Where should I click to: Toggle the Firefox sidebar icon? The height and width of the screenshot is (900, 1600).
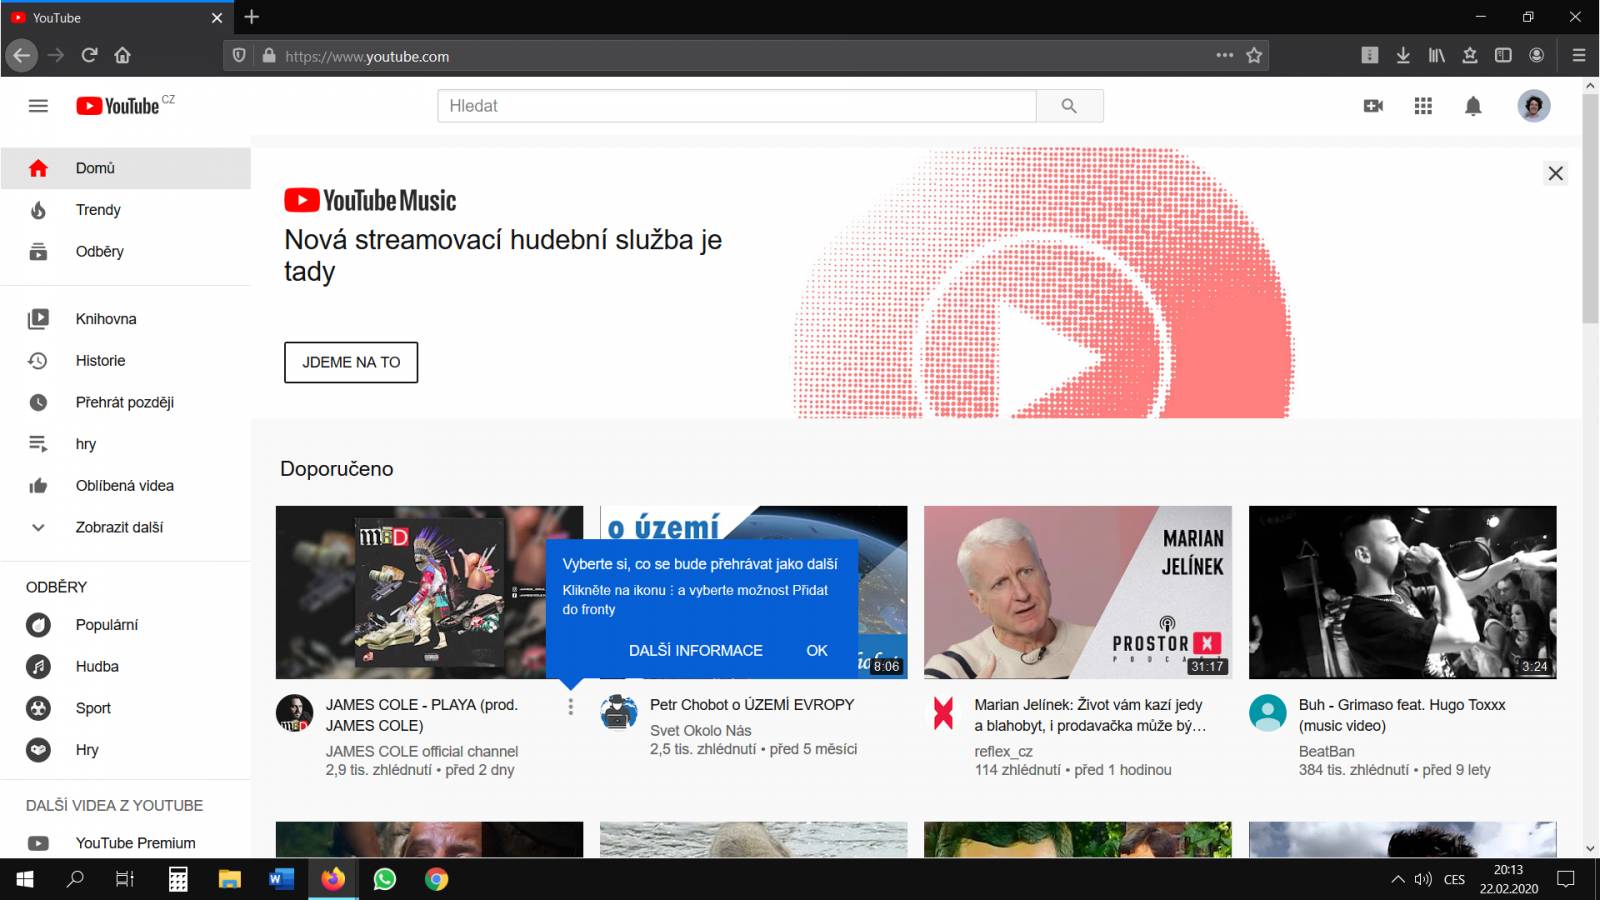coord(1503,55)
